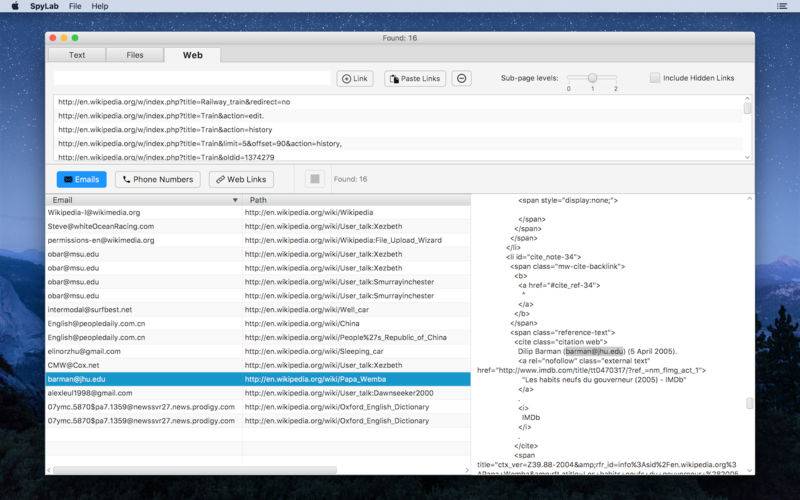Image resolution: width=800 pixels, height=500 pixels.
Task: Click the URL input field
Action: 192,78
